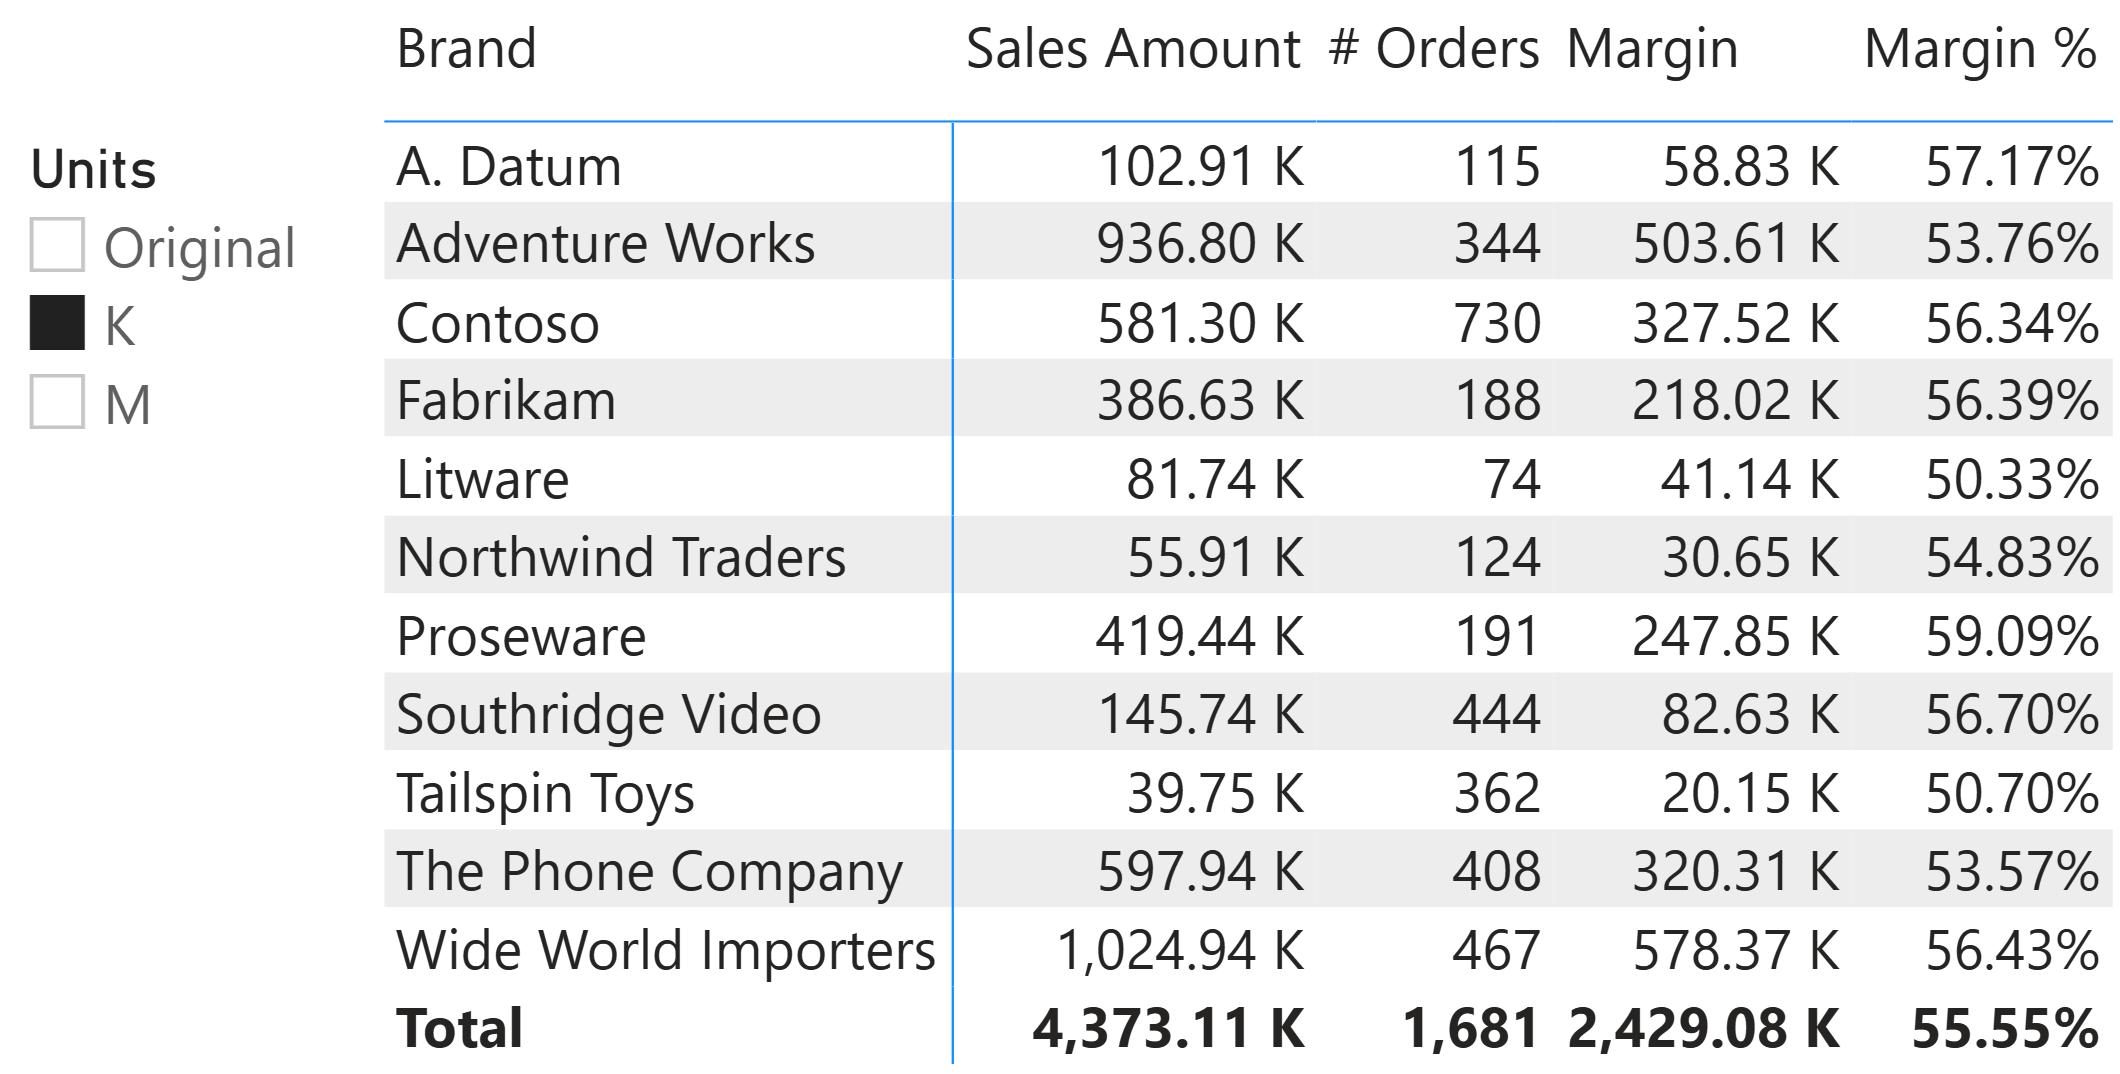The height and width of the screenshot is (1074, 2120).
Task: Click the Margin column header
Action: [1652, 48]
